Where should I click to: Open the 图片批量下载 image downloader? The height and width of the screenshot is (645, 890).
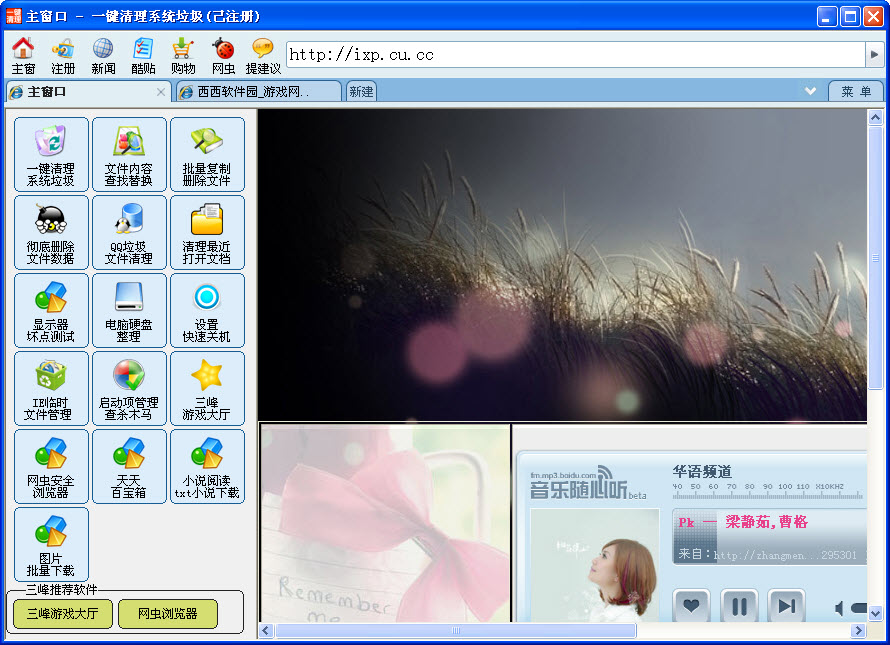pos(50,543)
